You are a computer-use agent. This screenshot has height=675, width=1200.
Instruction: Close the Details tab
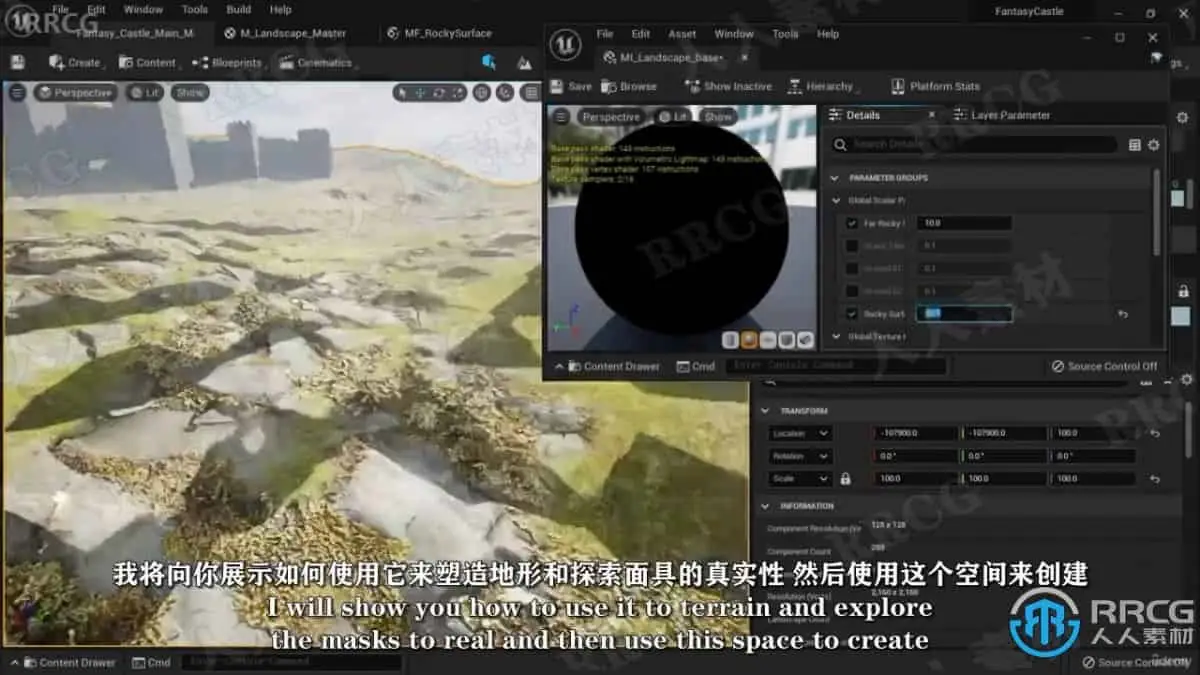(x=931, y=115)
